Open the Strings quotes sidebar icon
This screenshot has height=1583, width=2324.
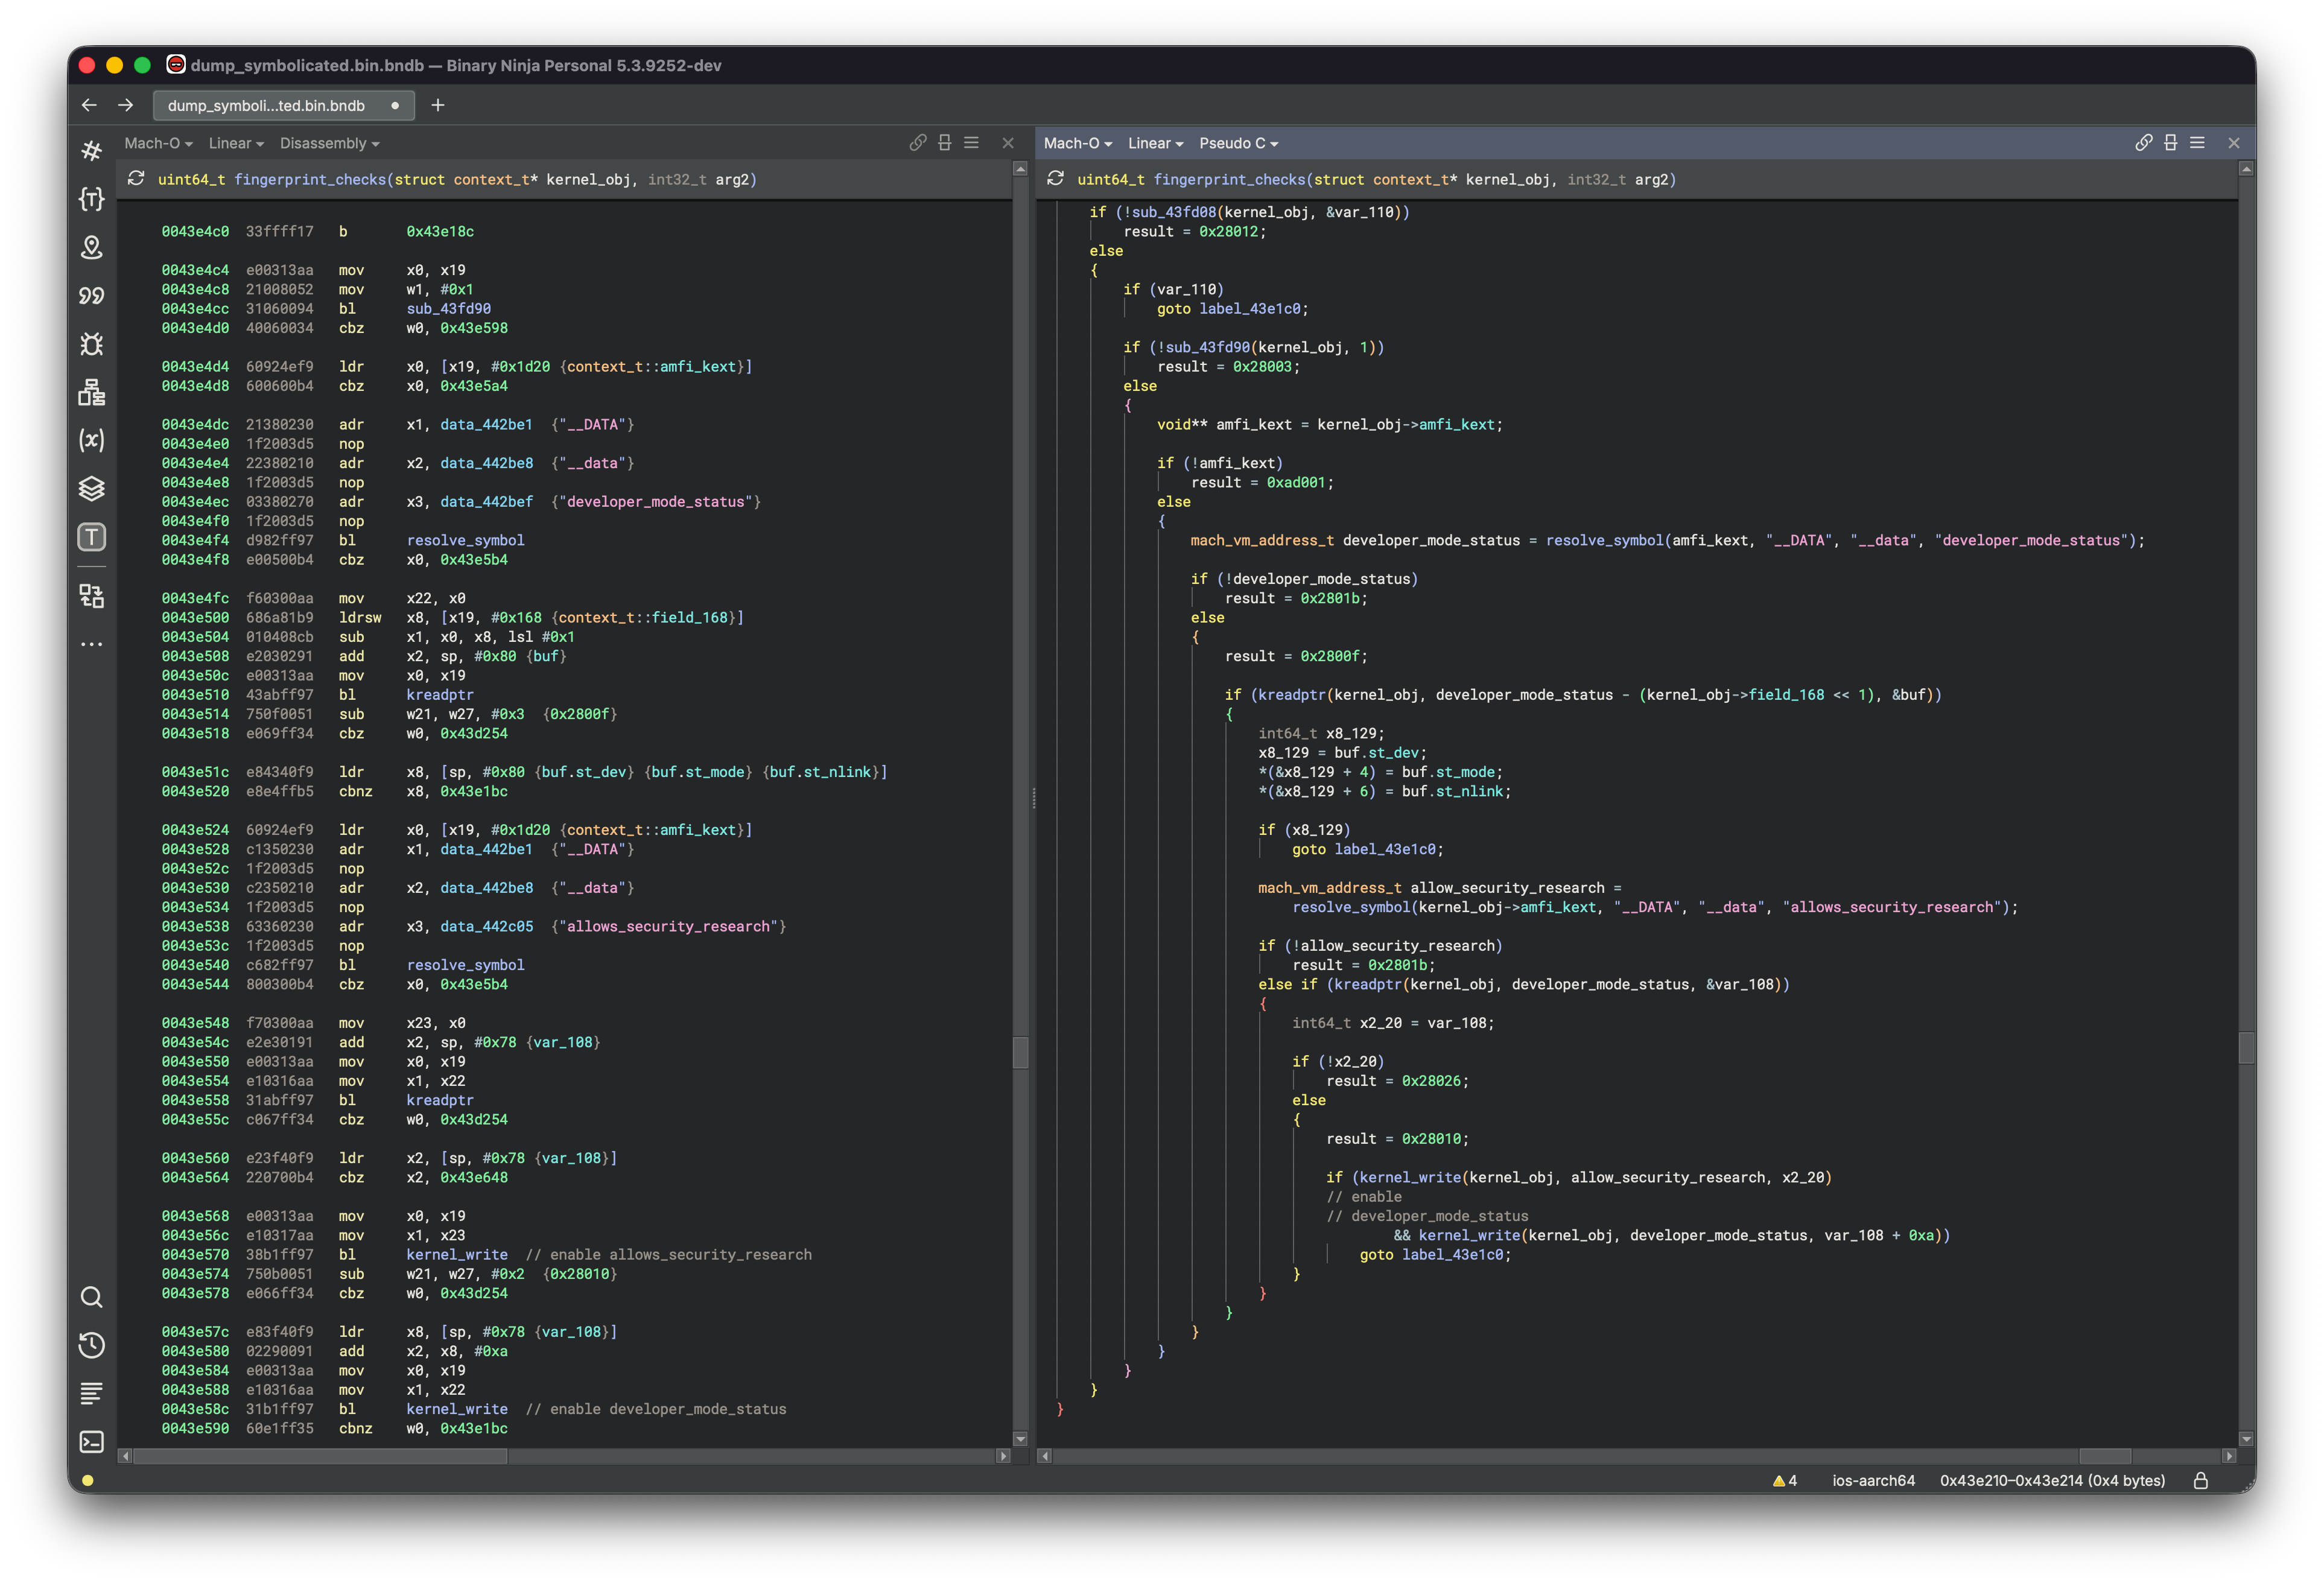click(x=92, y=296)
